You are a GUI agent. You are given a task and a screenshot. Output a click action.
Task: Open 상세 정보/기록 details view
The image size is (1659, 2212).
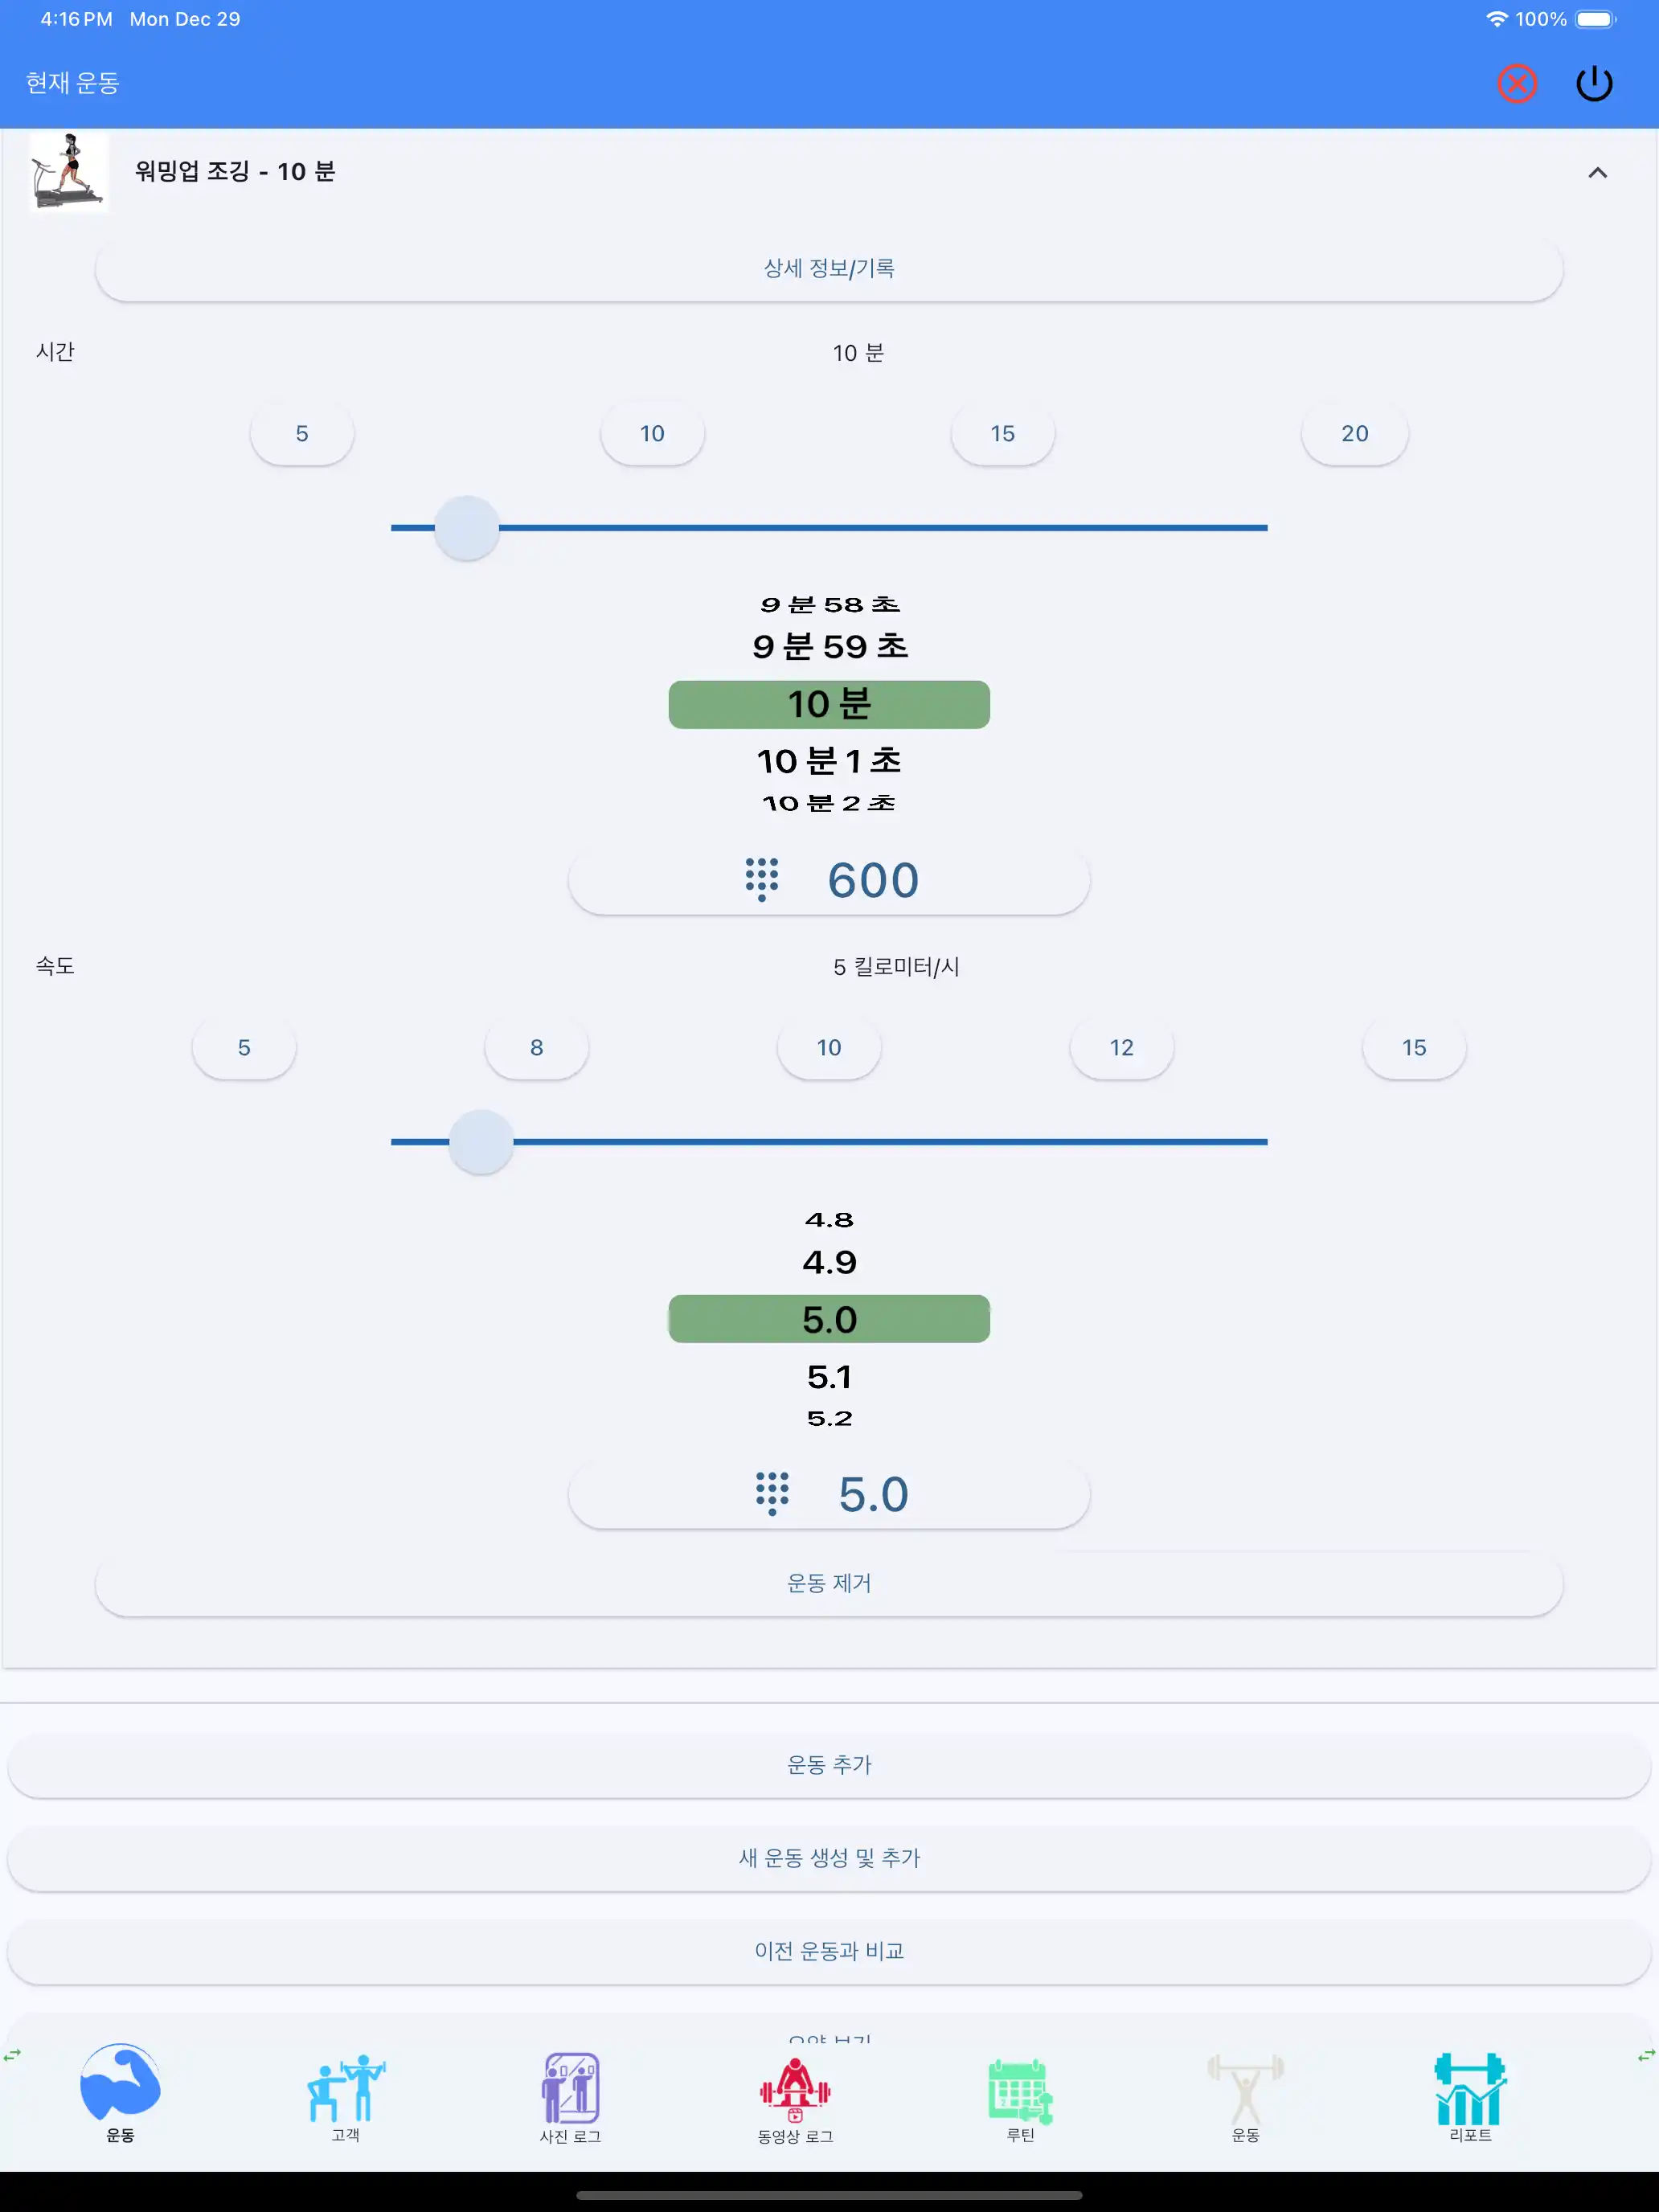828,267
